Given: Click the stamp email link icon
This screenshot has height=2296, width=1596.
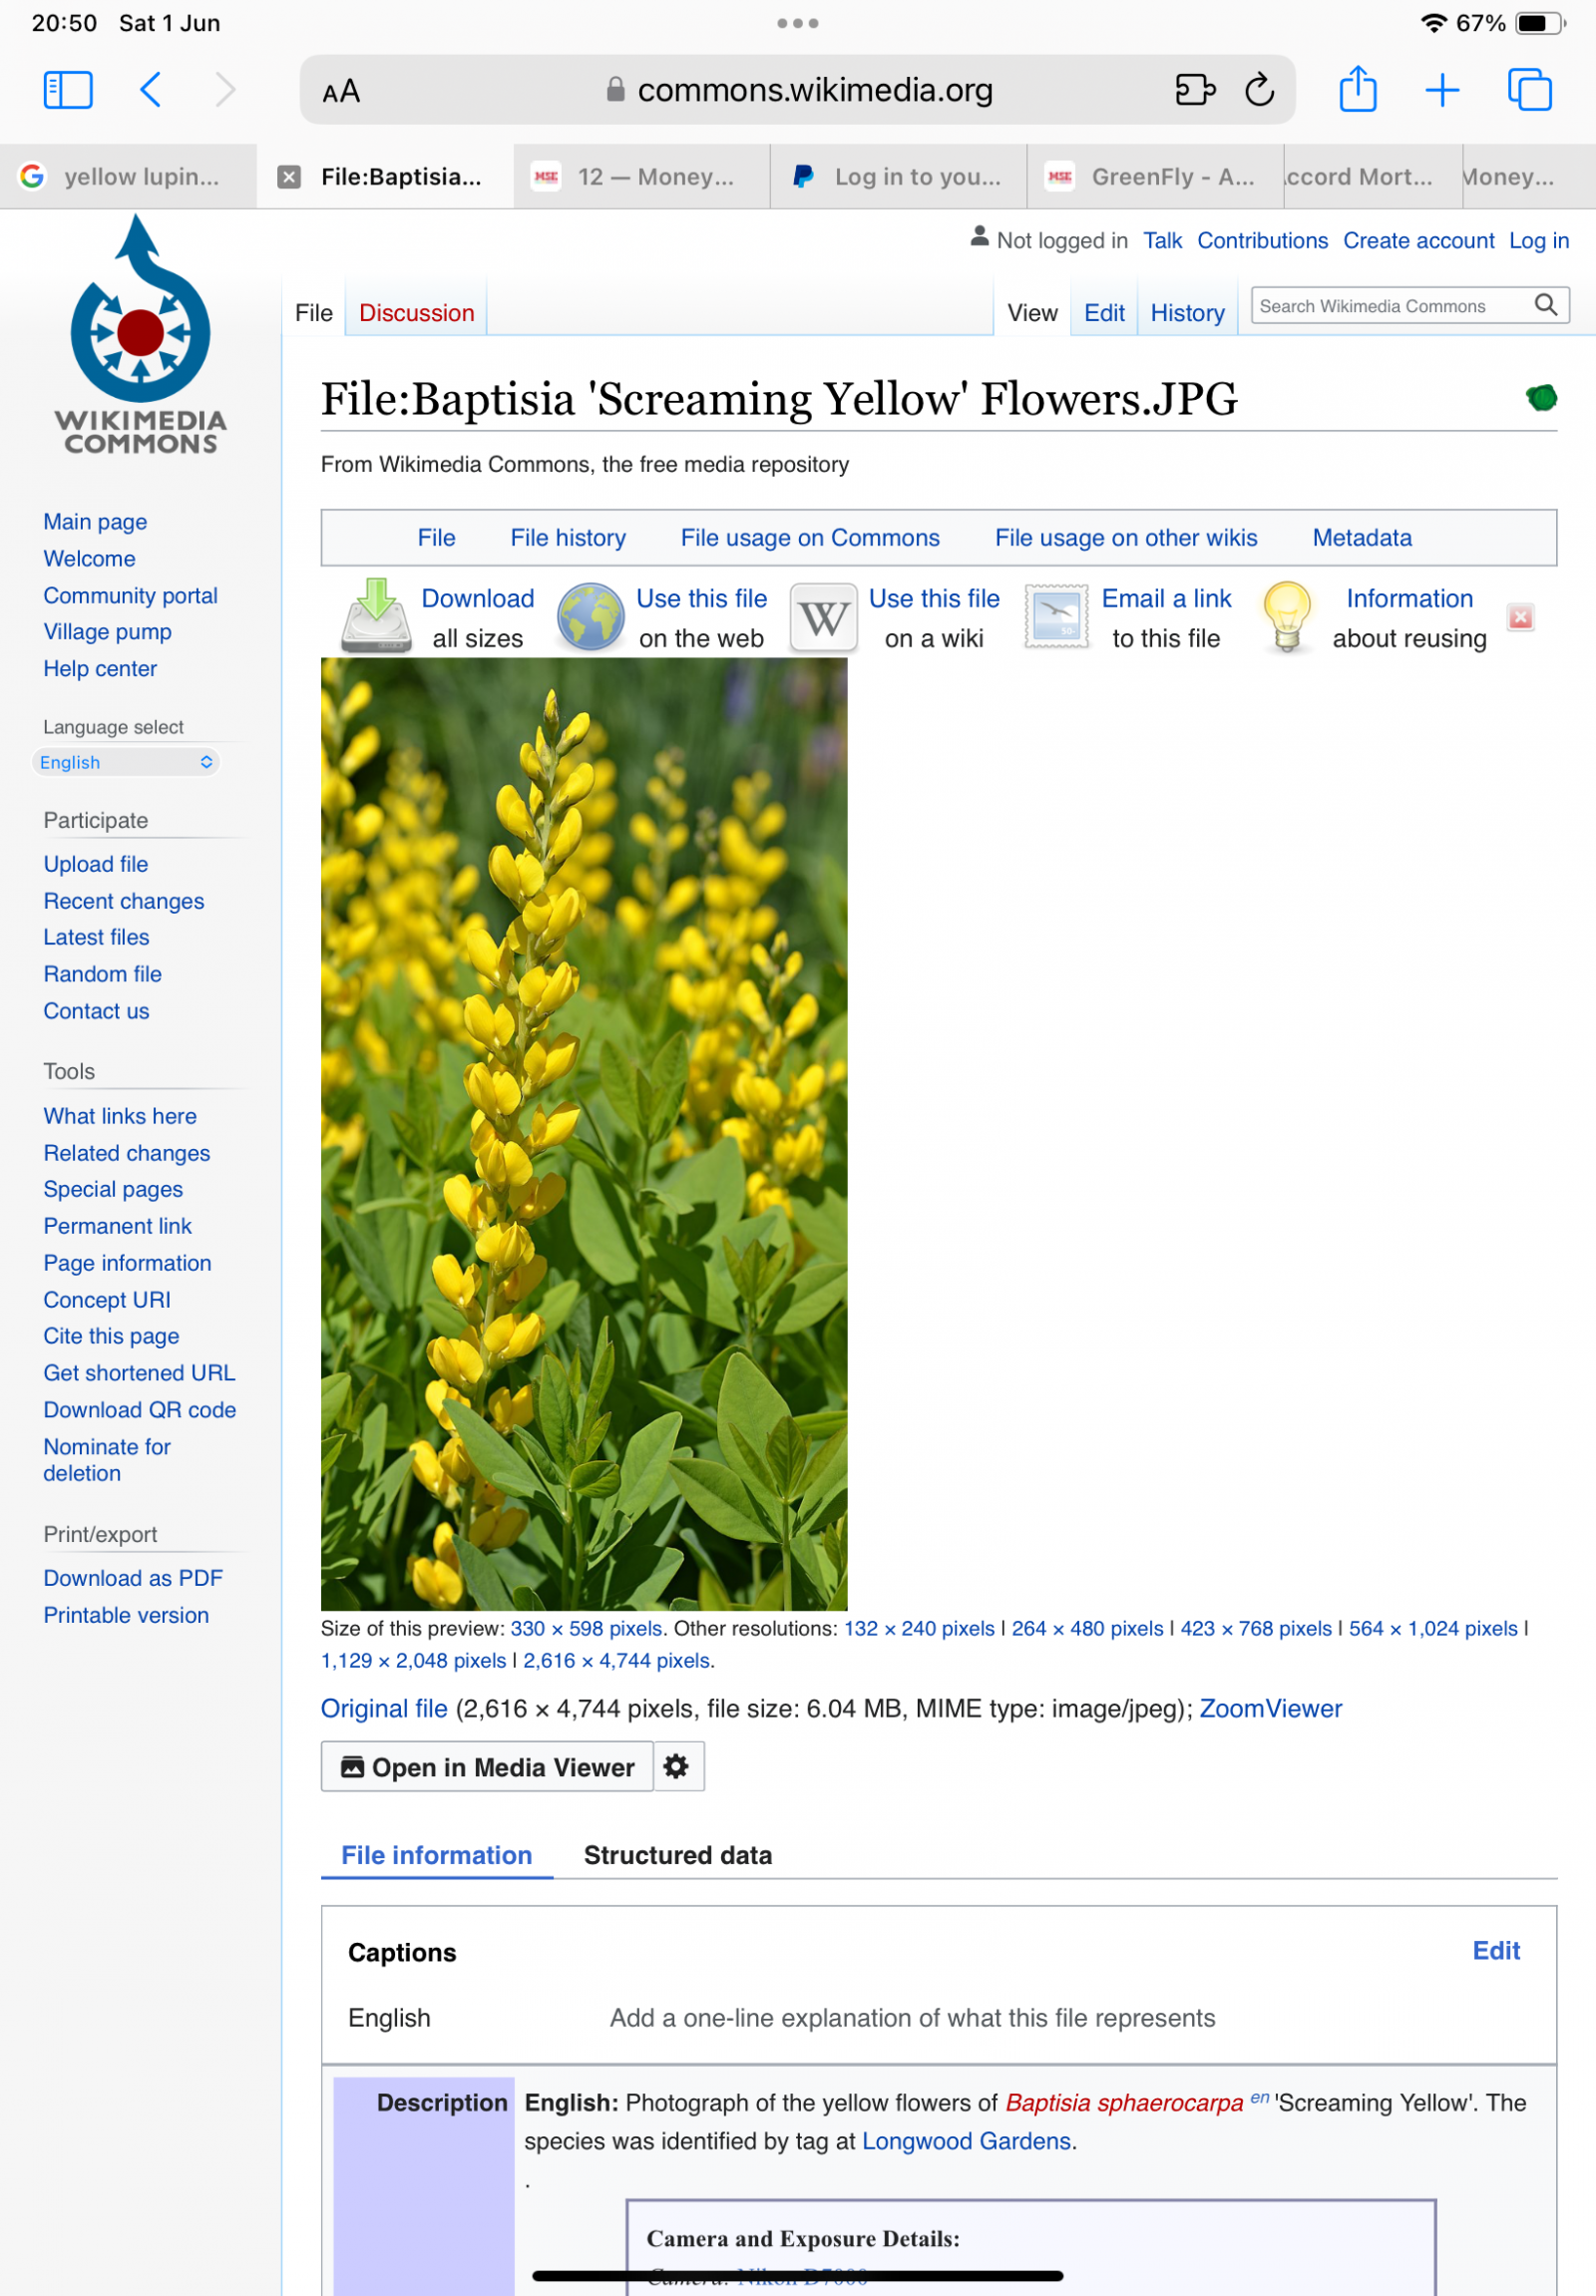Looking at the screenshot, I should (x=1056, y=617).
